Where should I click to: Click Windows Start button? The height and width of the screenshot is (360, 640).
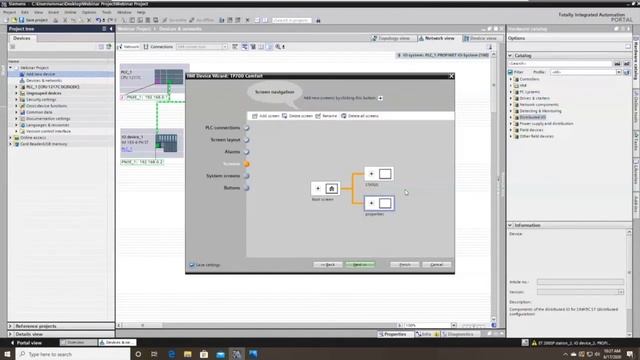7,354
